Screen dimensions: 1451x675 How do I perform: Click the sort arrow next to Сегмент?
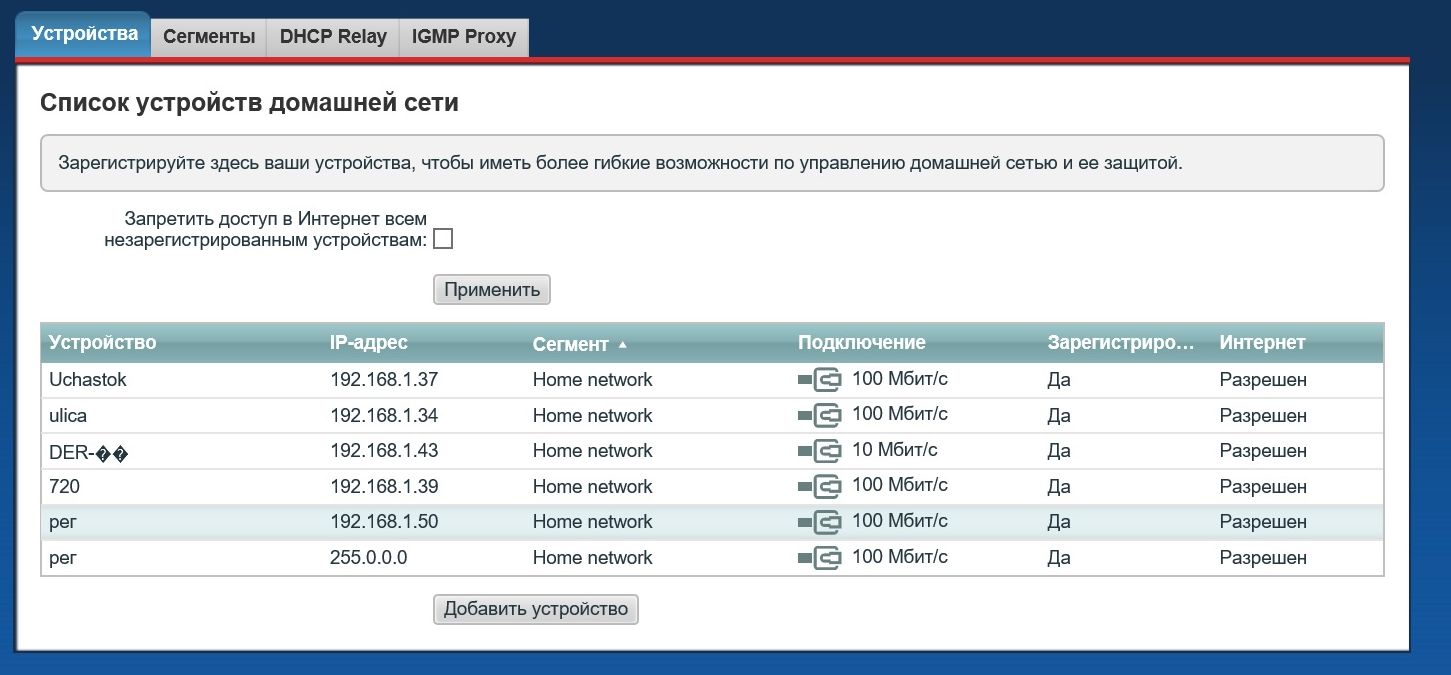coord(623,345)
